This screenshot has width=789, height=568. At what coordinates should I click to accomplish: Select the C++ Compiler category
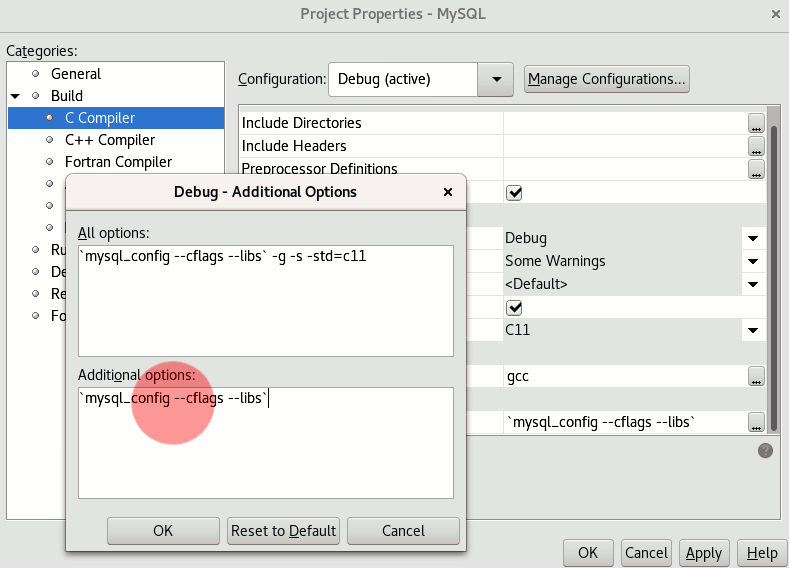tap(110, 140)
